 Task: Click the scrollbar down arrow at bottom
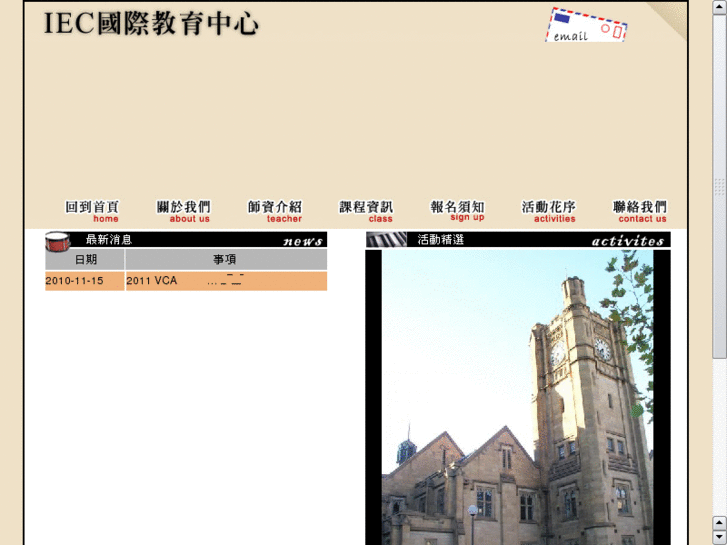coord(719,538)
